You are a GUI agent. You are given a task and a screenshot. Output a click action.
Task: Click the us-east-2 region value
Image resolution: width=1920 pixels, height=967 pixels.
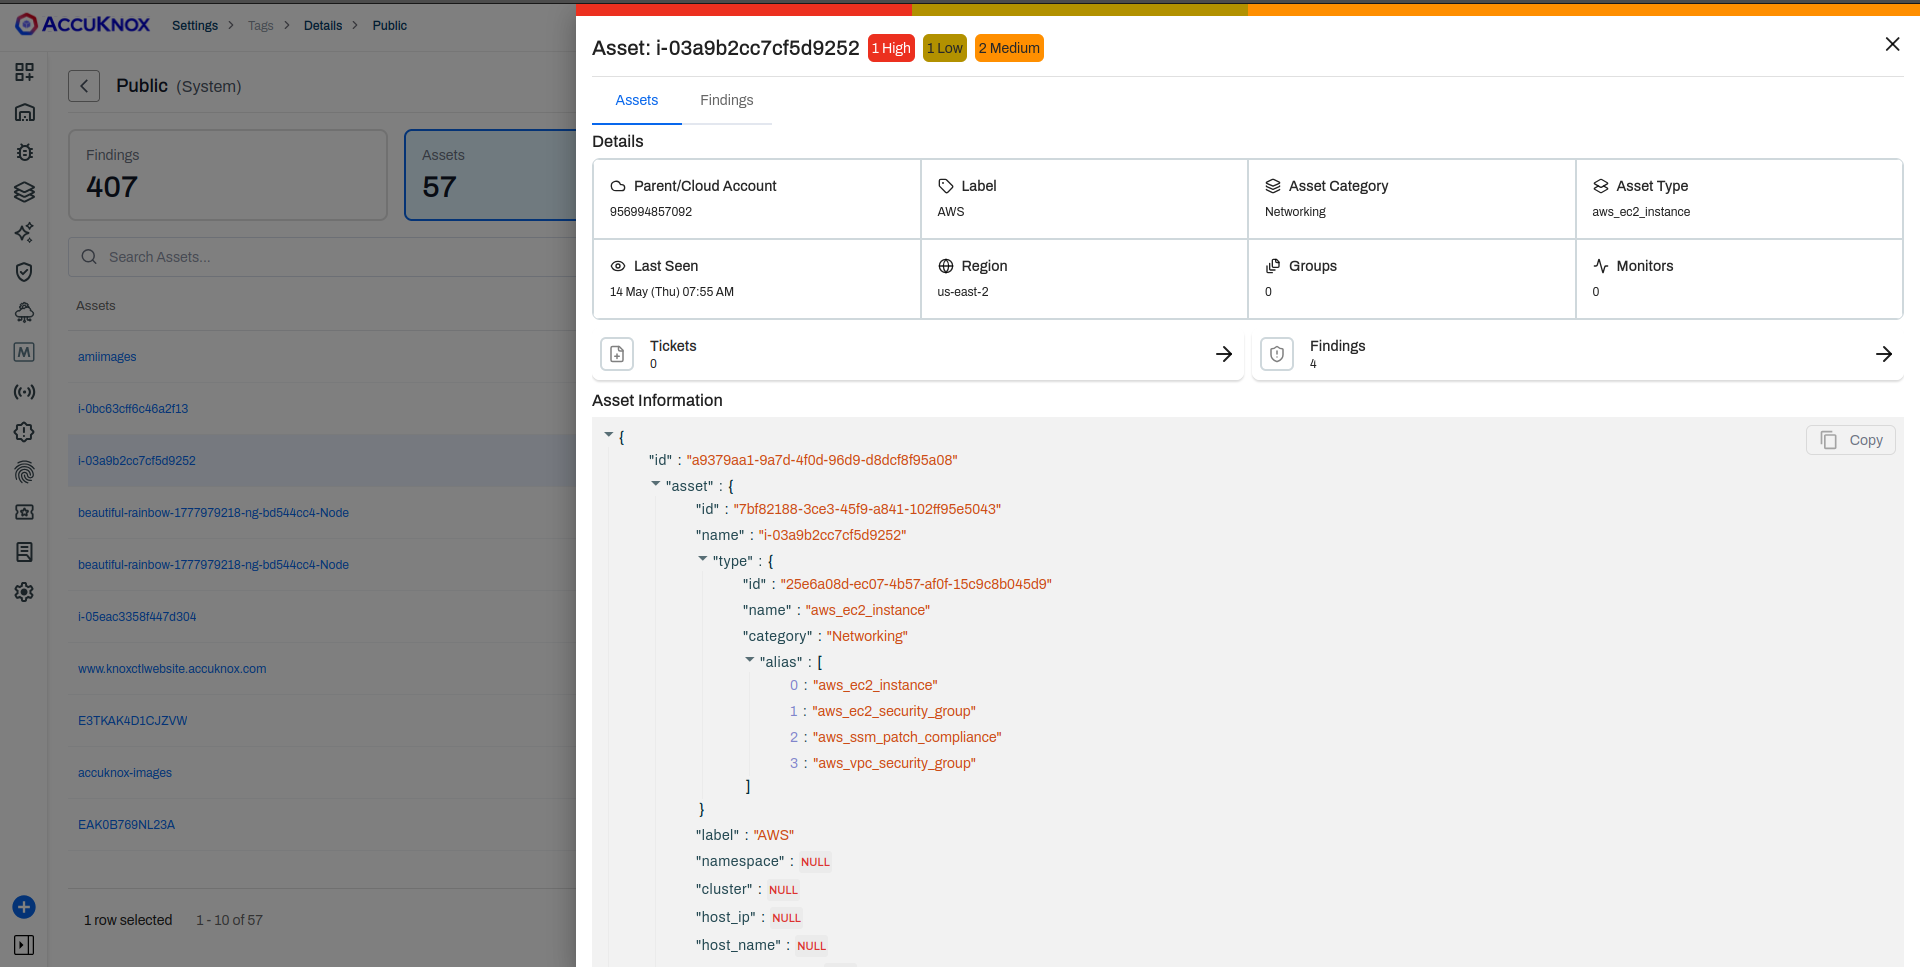tap(963, 292)
